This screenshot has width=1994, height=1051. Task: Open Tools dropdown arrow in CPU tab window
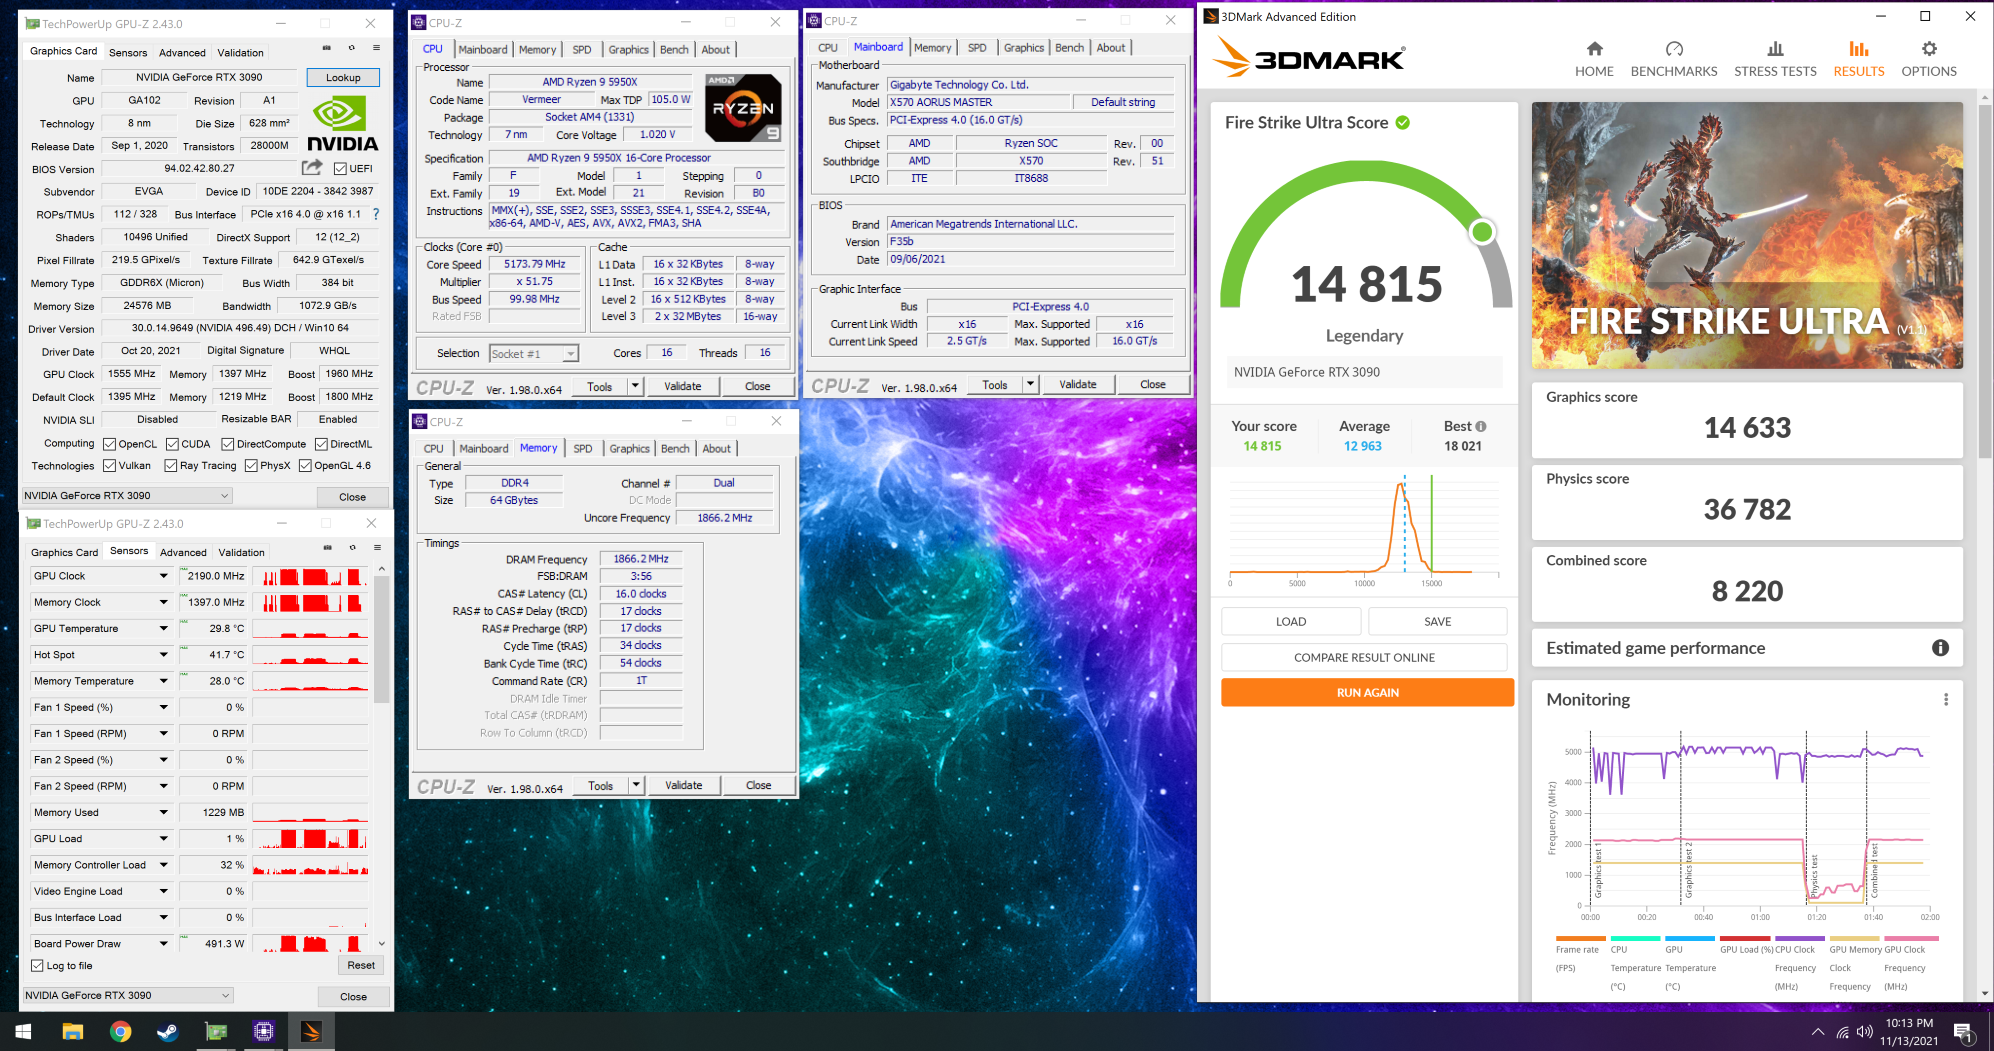pos(634,386)
